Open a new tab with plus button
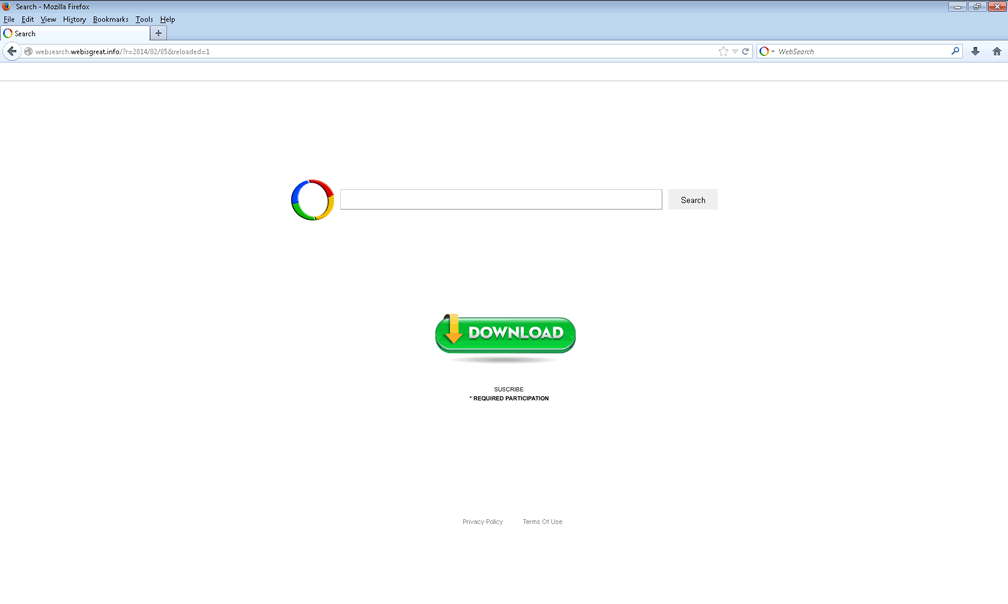The image size is (1008, 604). click(158, 33)
